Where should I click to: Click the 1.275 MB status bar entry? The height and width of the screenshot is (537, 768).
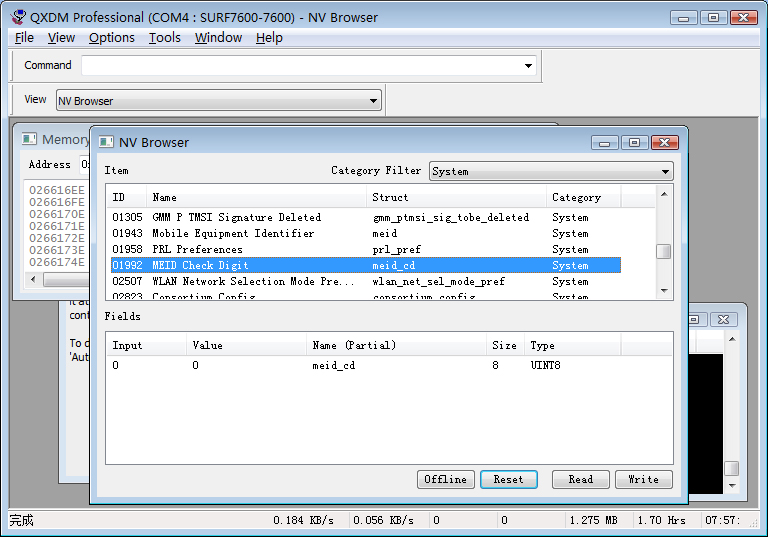point(593,520)
